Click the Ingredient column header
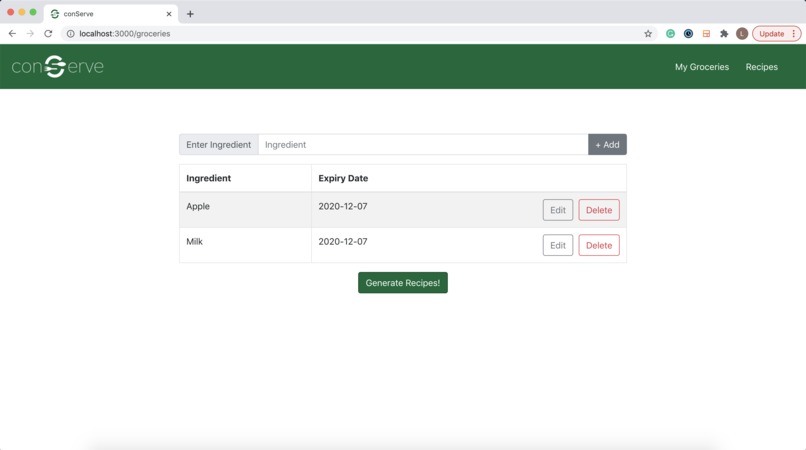The height and width of the screenshot is (450, 806). (208, 178)
